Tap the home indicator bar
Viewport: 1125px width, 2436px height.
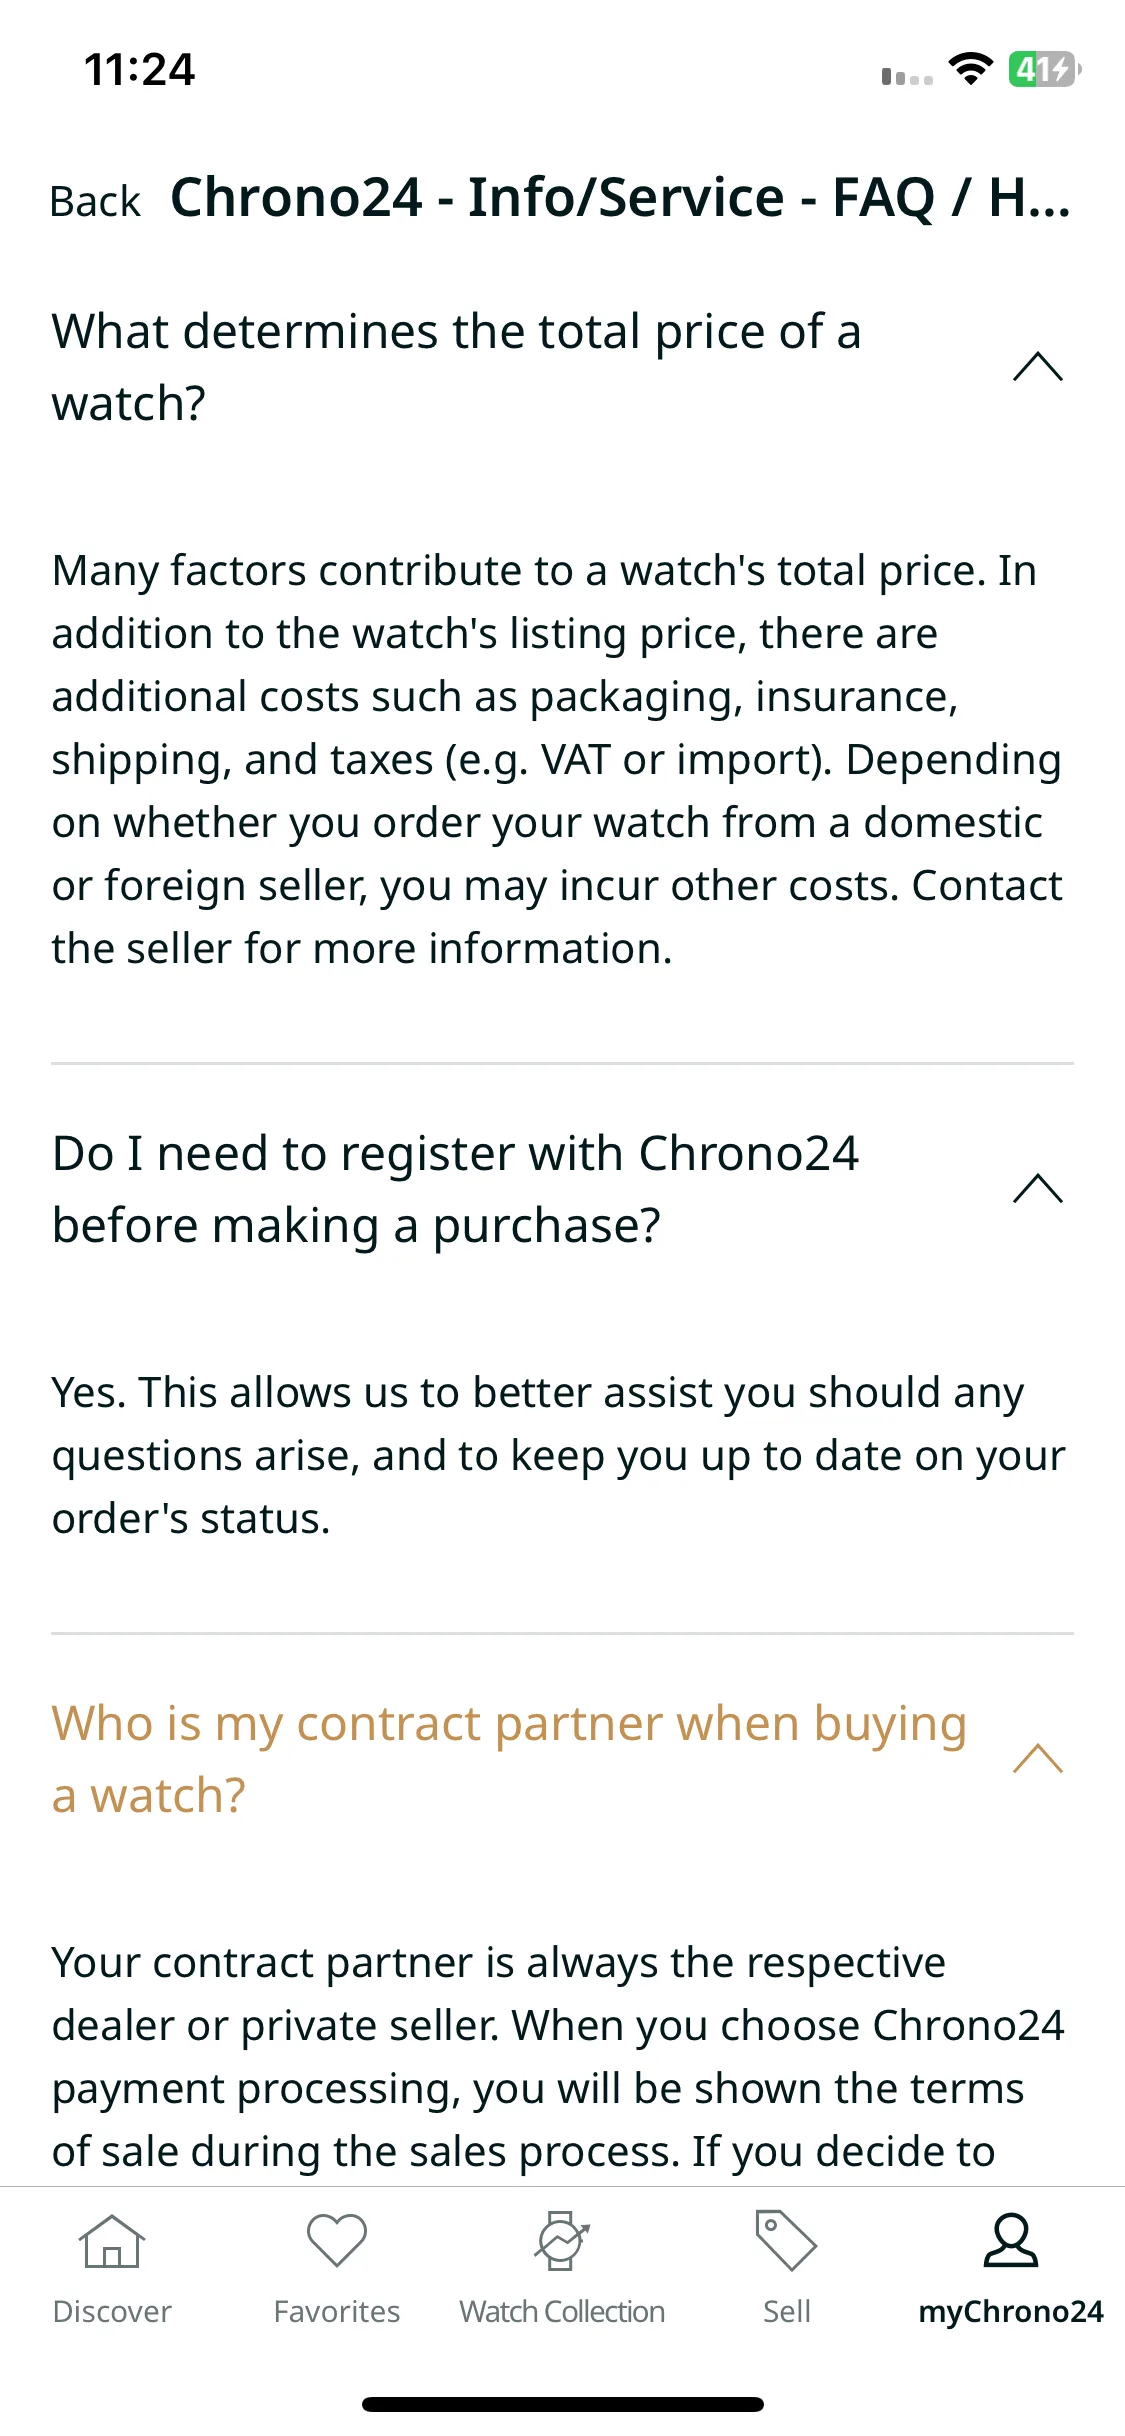coord(562,2404)
